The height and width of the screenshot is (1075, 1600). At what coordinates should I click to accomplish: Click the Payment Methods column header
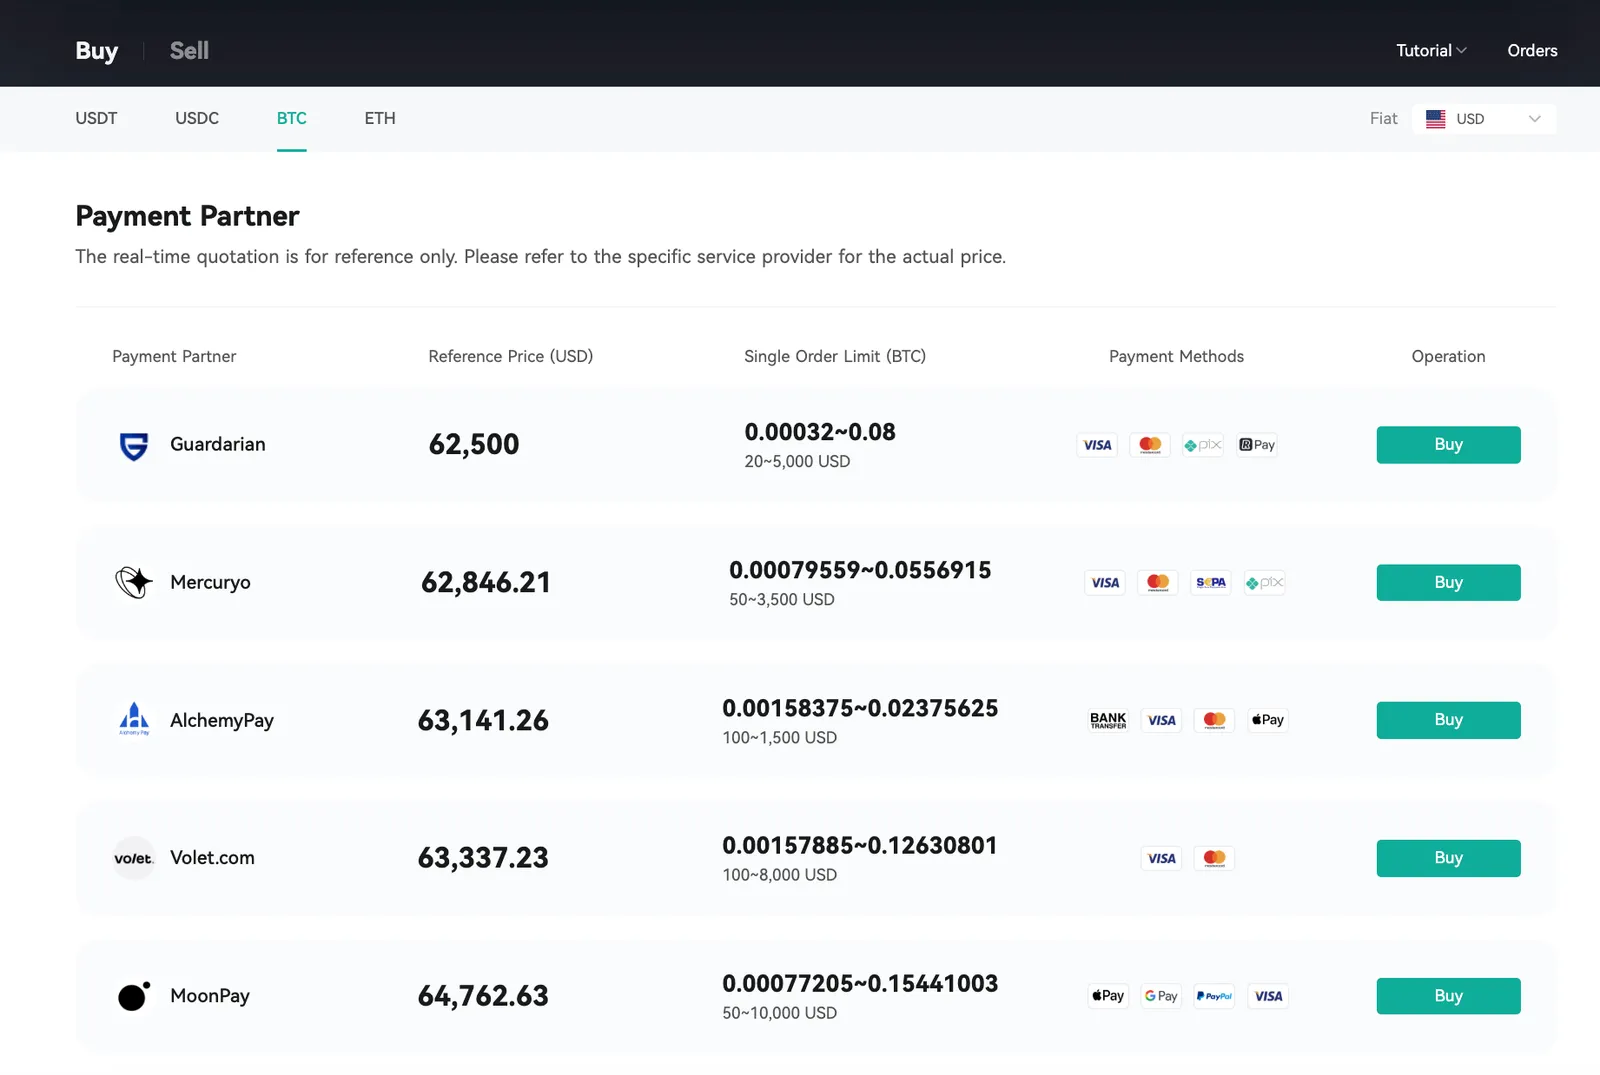(x=1176, y=357)
